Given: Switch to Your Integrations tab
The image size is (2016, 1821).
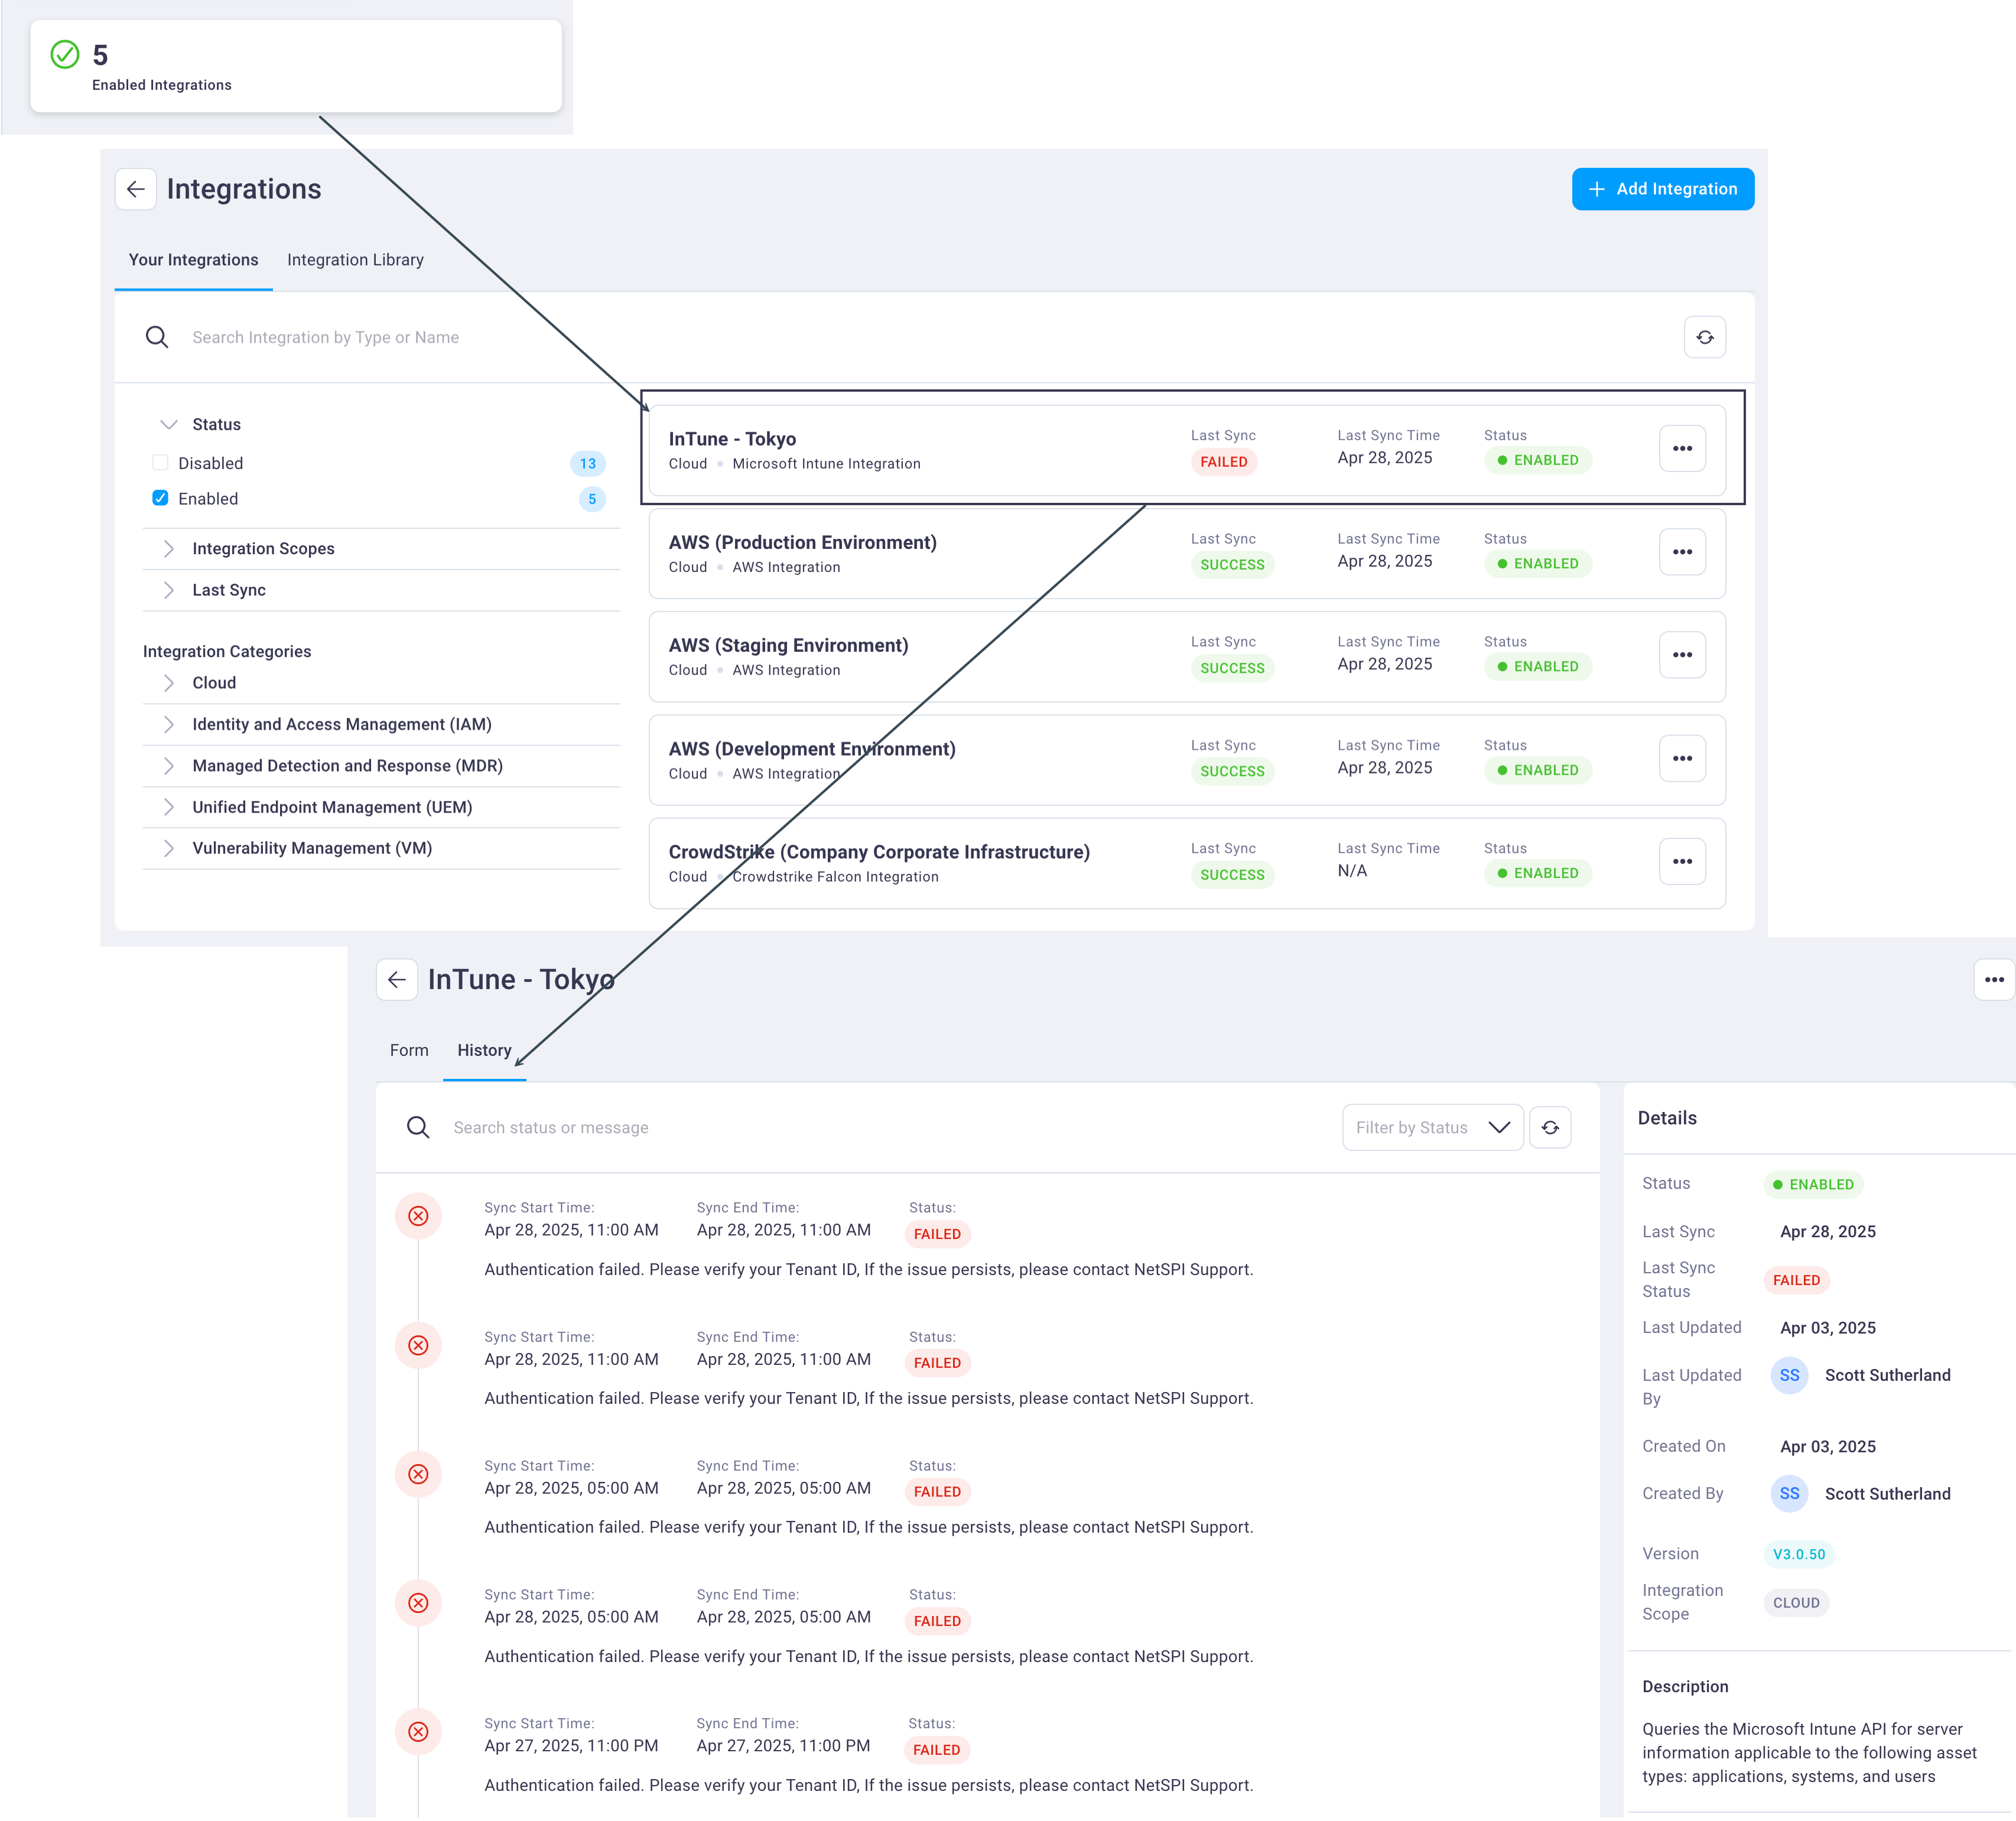Looking at the screenshot, I should (x=193, y=260).
